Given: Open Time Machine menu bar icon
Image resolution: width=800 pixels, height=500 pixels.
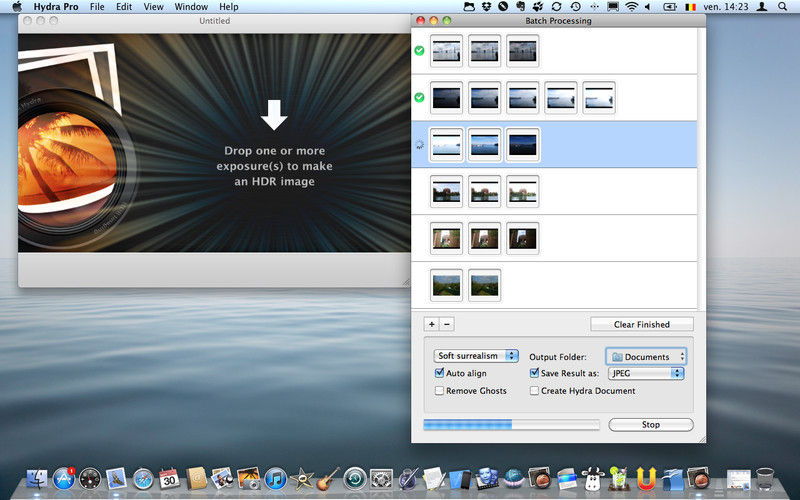Looking at the screenshot, I should tap(576, 7).
